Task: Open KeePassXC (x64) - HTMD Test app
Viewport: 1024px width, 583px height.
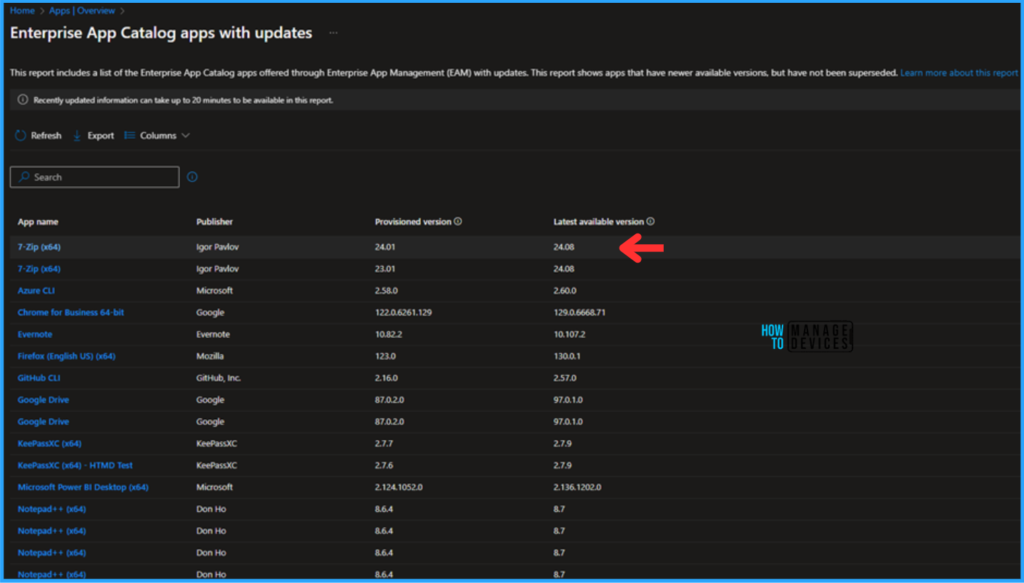Action: coord(75,465)
